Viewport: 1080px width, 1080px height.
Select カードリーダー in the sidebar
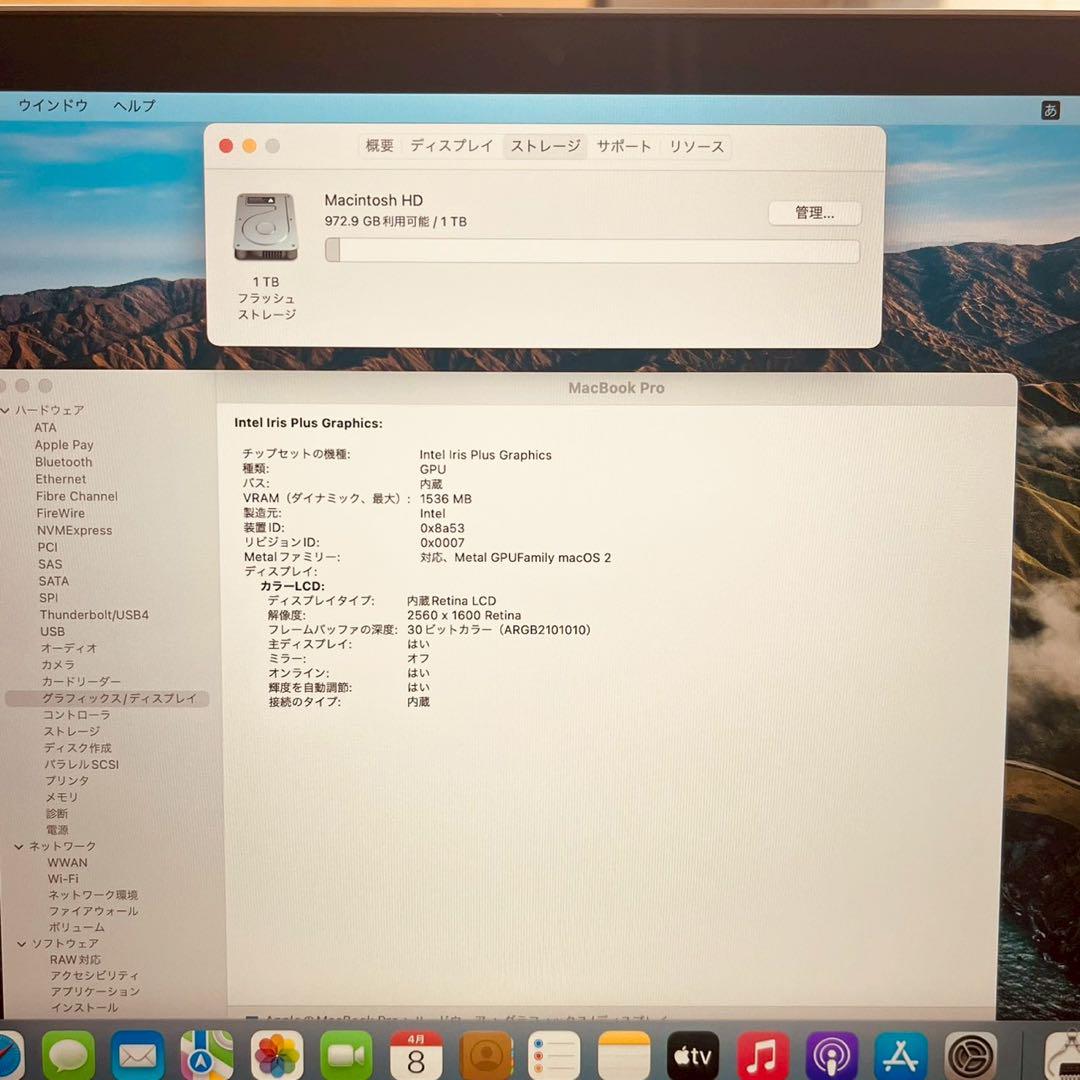[81, 681]
